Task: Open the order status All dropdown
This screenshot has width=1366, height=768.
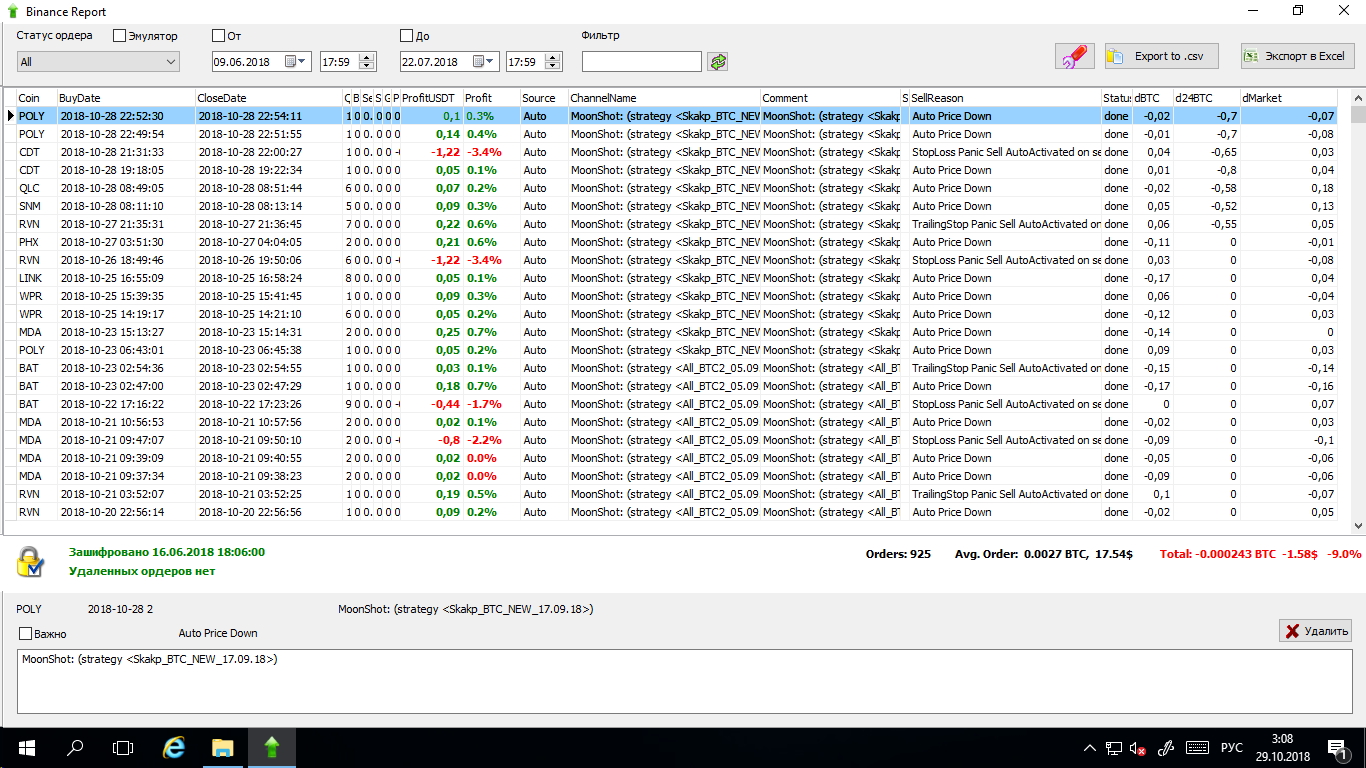Action: point(98,62)
